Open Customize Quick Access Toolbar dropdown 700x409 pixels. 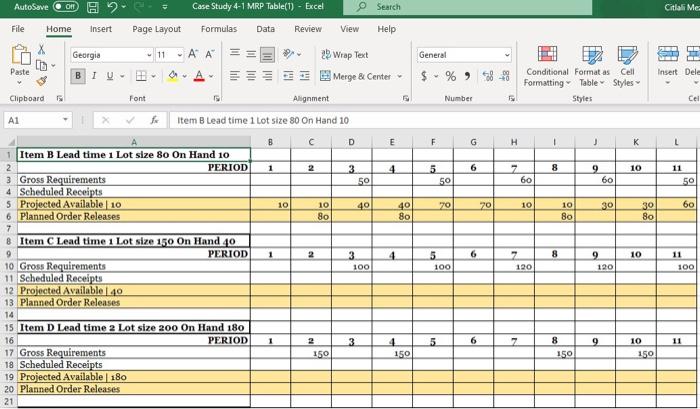pos(165,7)
